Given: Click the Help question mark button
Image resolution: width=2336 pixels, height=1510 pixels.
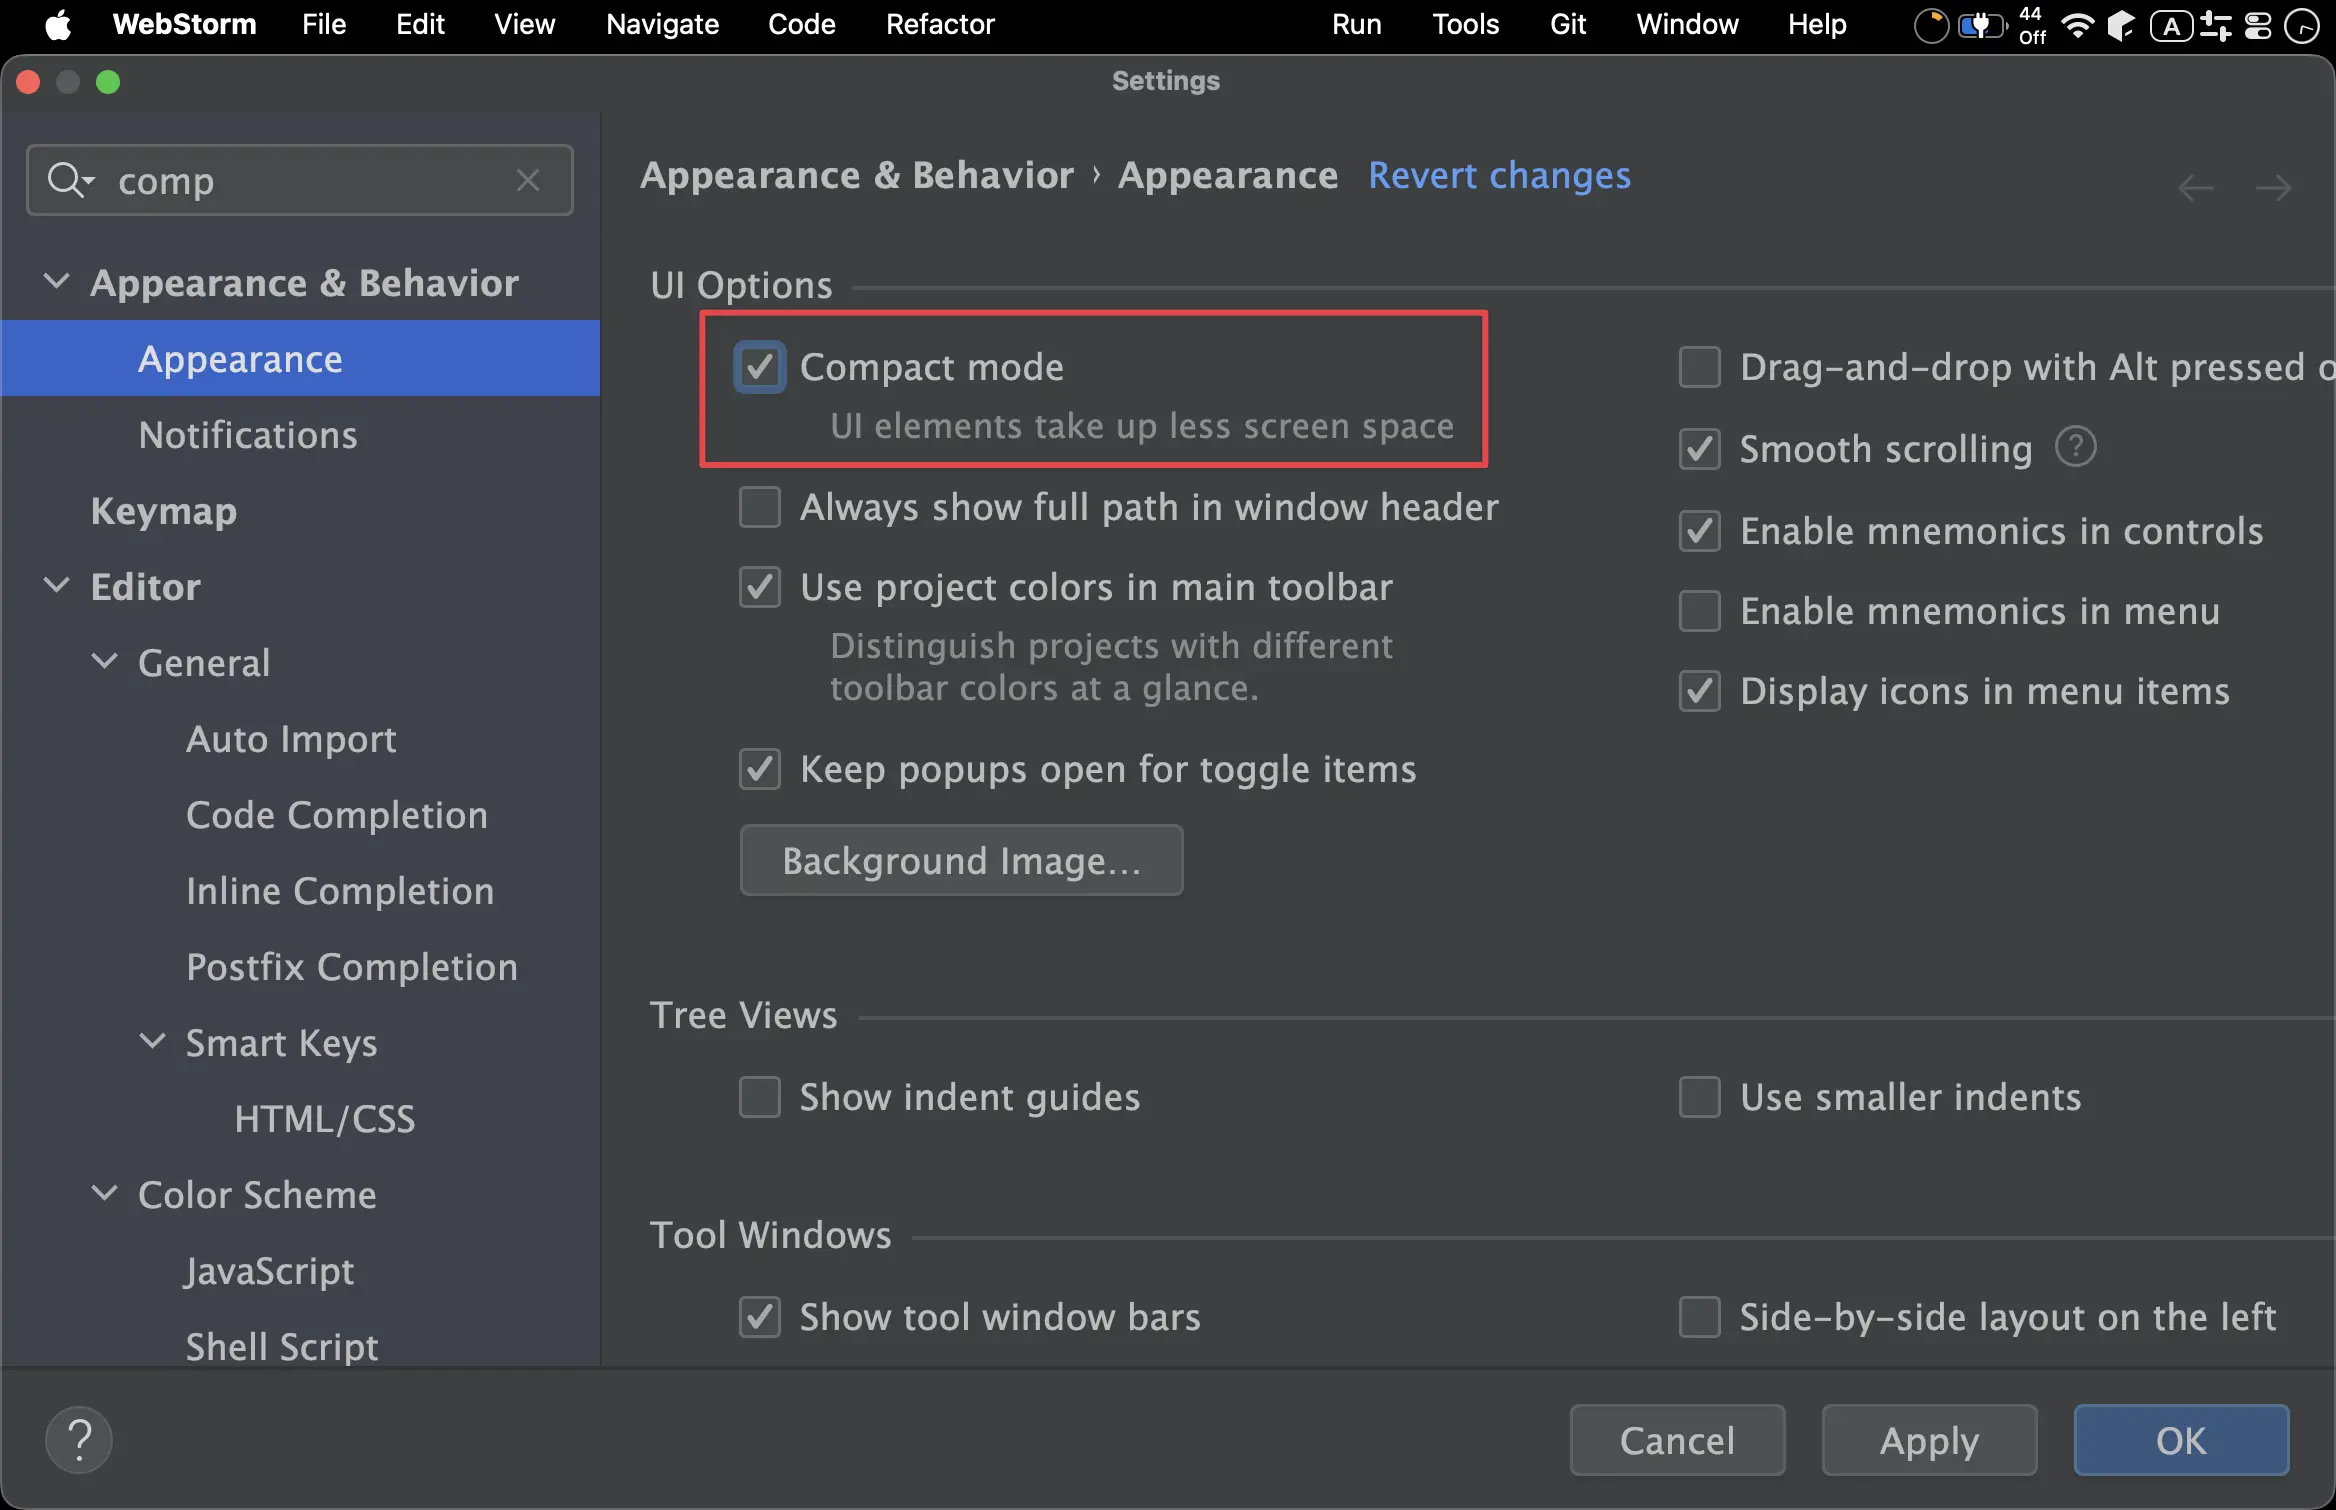Looking at the screenshot, I should coord(79,1440).
